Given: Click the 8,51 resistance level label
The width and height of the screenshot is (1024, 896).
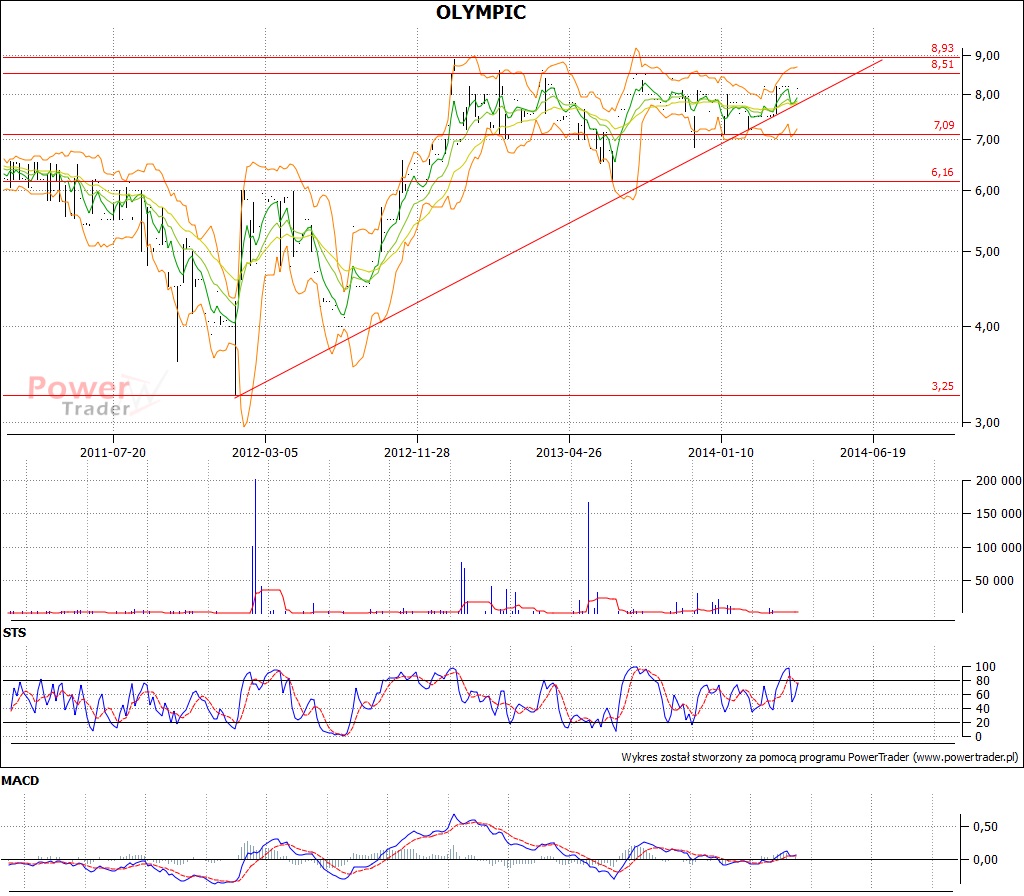Looking at the screenshot, I should (942, 64).
